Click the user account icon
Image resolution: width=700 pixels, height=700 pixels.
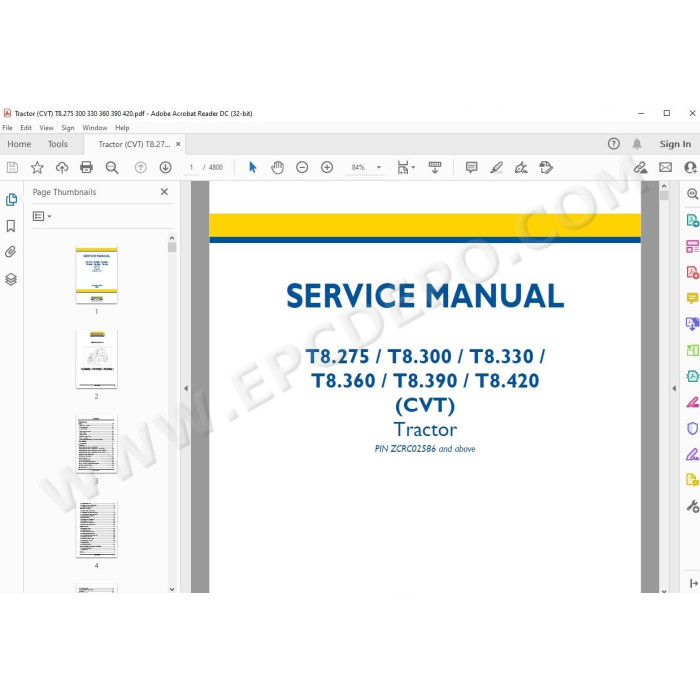(x=690, y=167)
